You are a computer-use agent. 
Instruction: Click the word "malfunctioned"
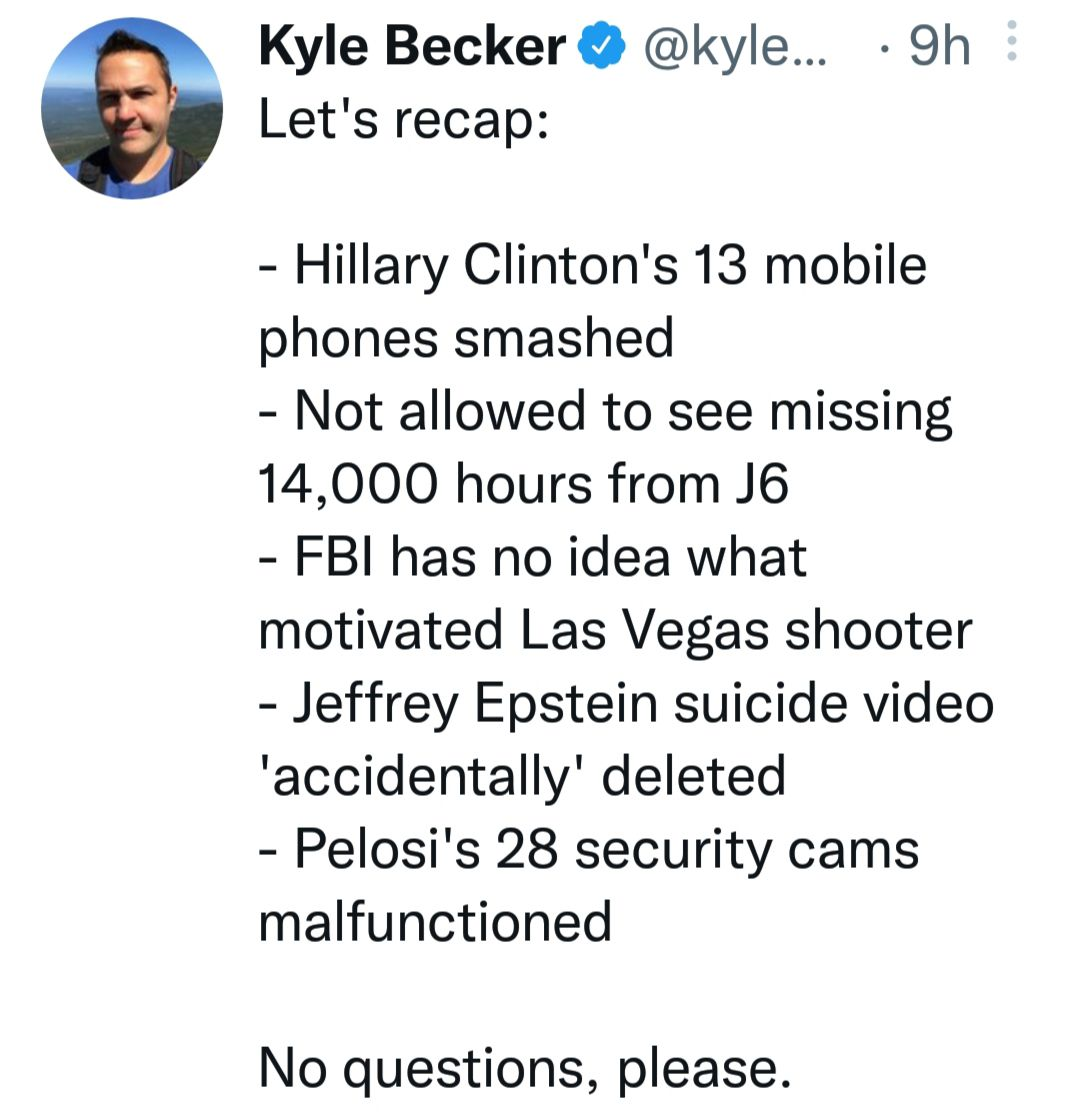(x=435, y=921)
